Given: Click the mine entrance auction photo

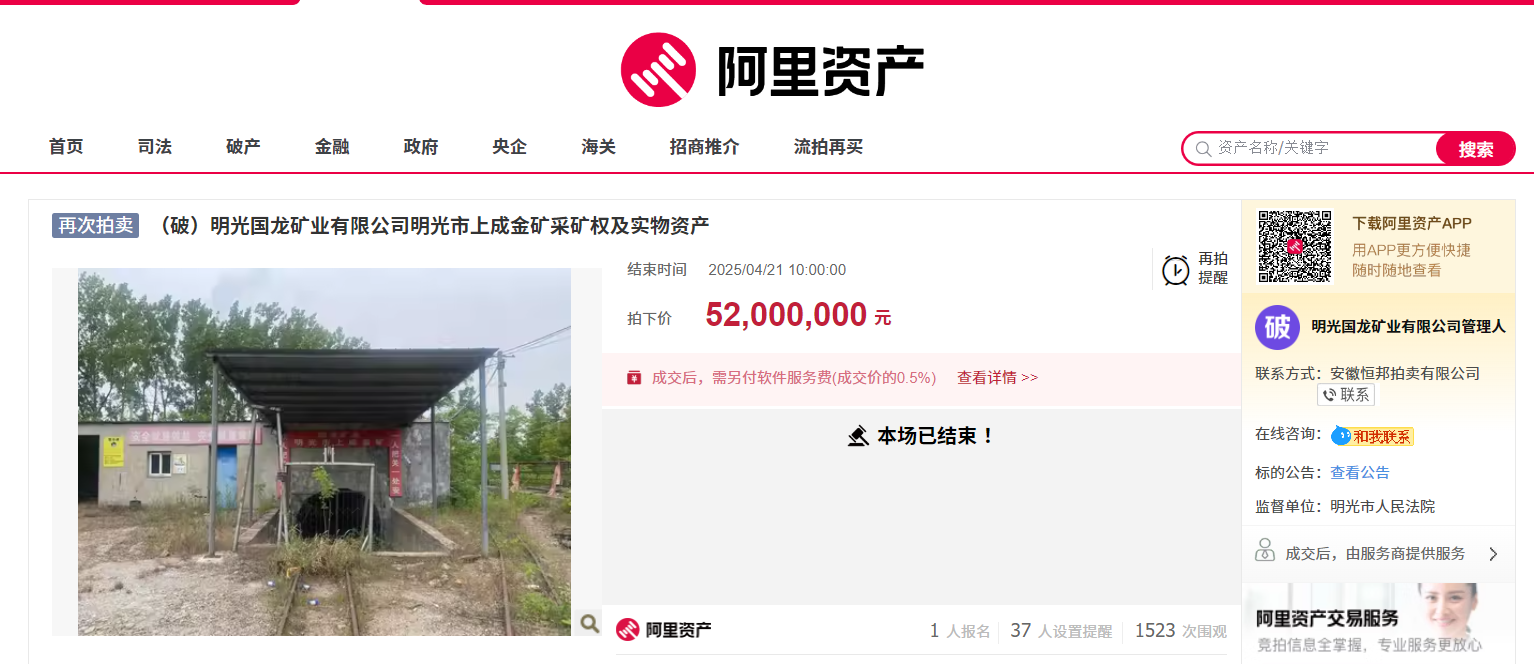Looking at the screenshot, I should 324,452.
